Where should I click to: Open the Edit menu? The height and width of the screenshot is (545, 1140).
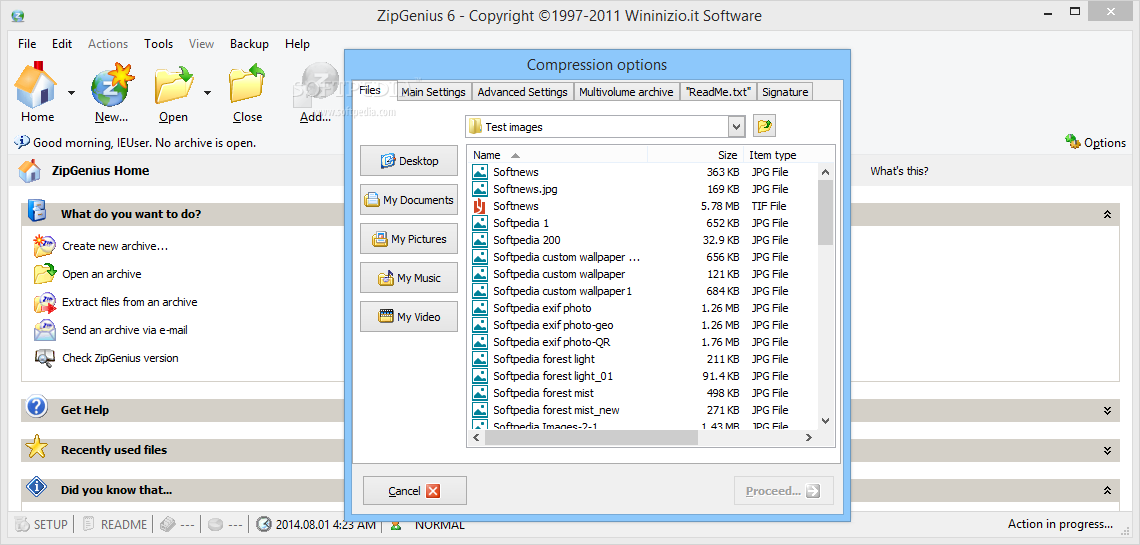(62, 44)
